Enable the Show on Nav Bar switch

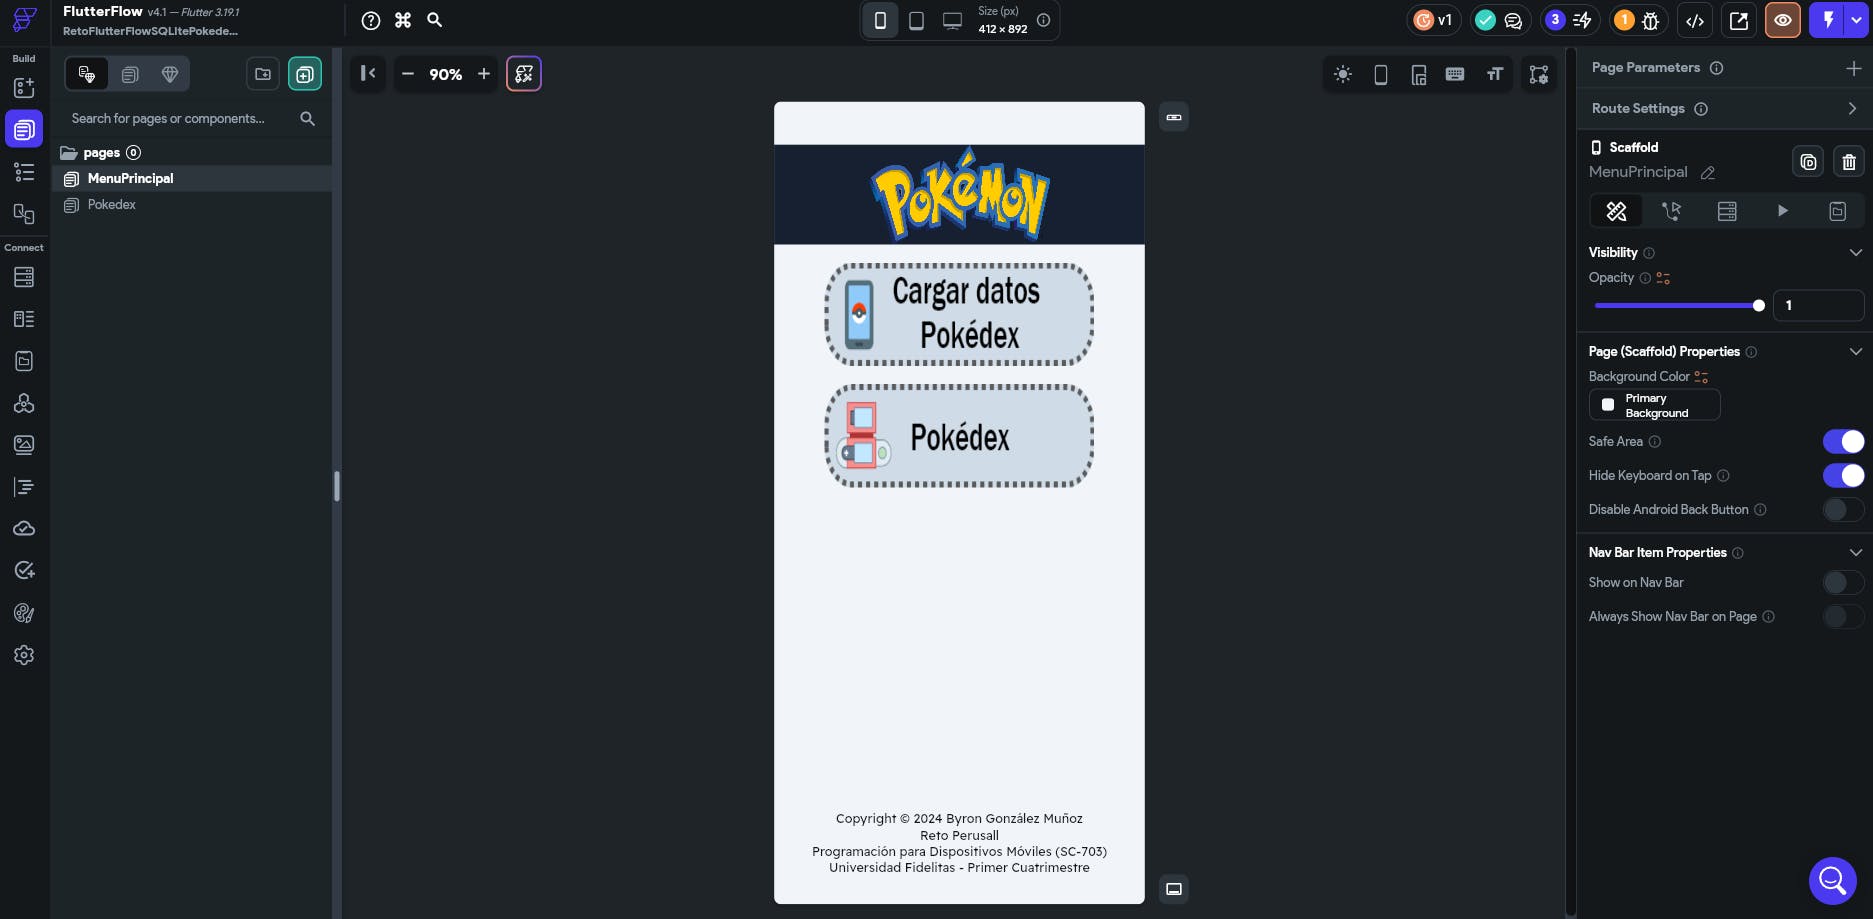[x=1843, y=582]
